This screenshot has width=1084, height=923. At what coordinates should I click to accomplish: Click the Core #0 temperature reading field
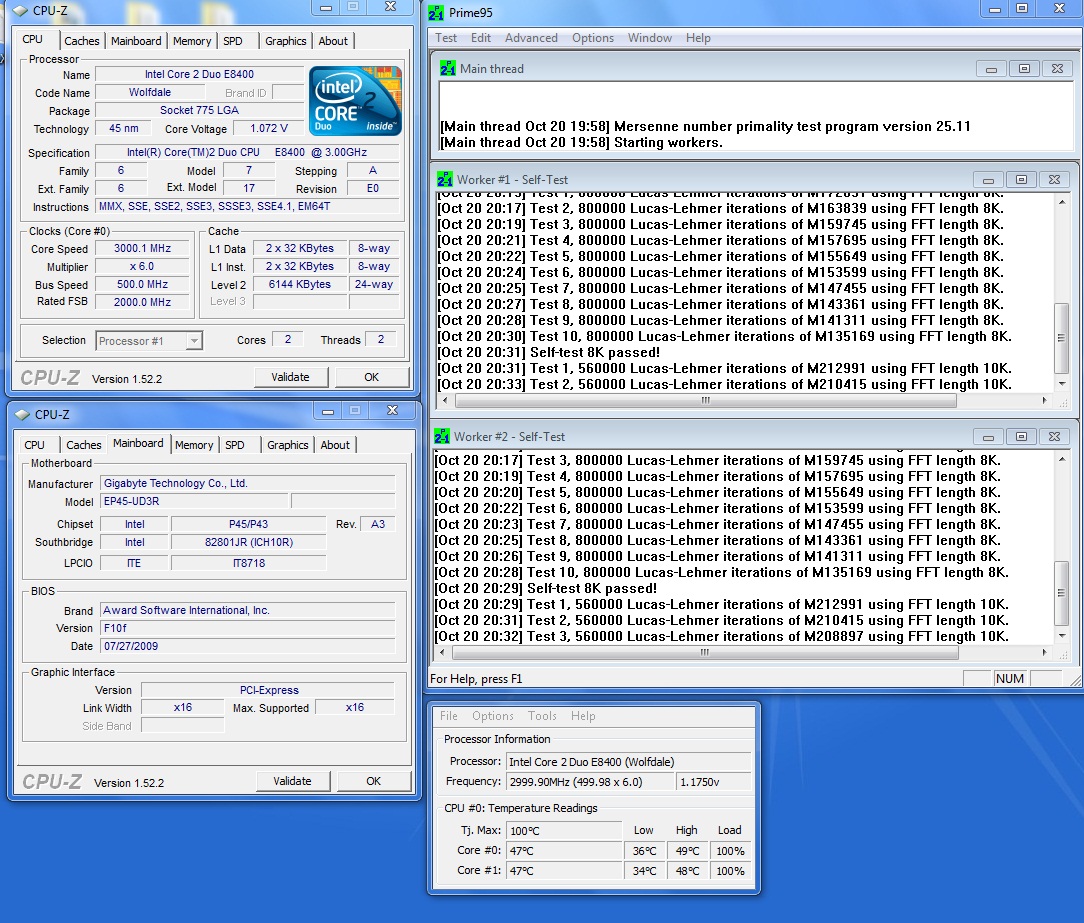click(x=563, y=851)
